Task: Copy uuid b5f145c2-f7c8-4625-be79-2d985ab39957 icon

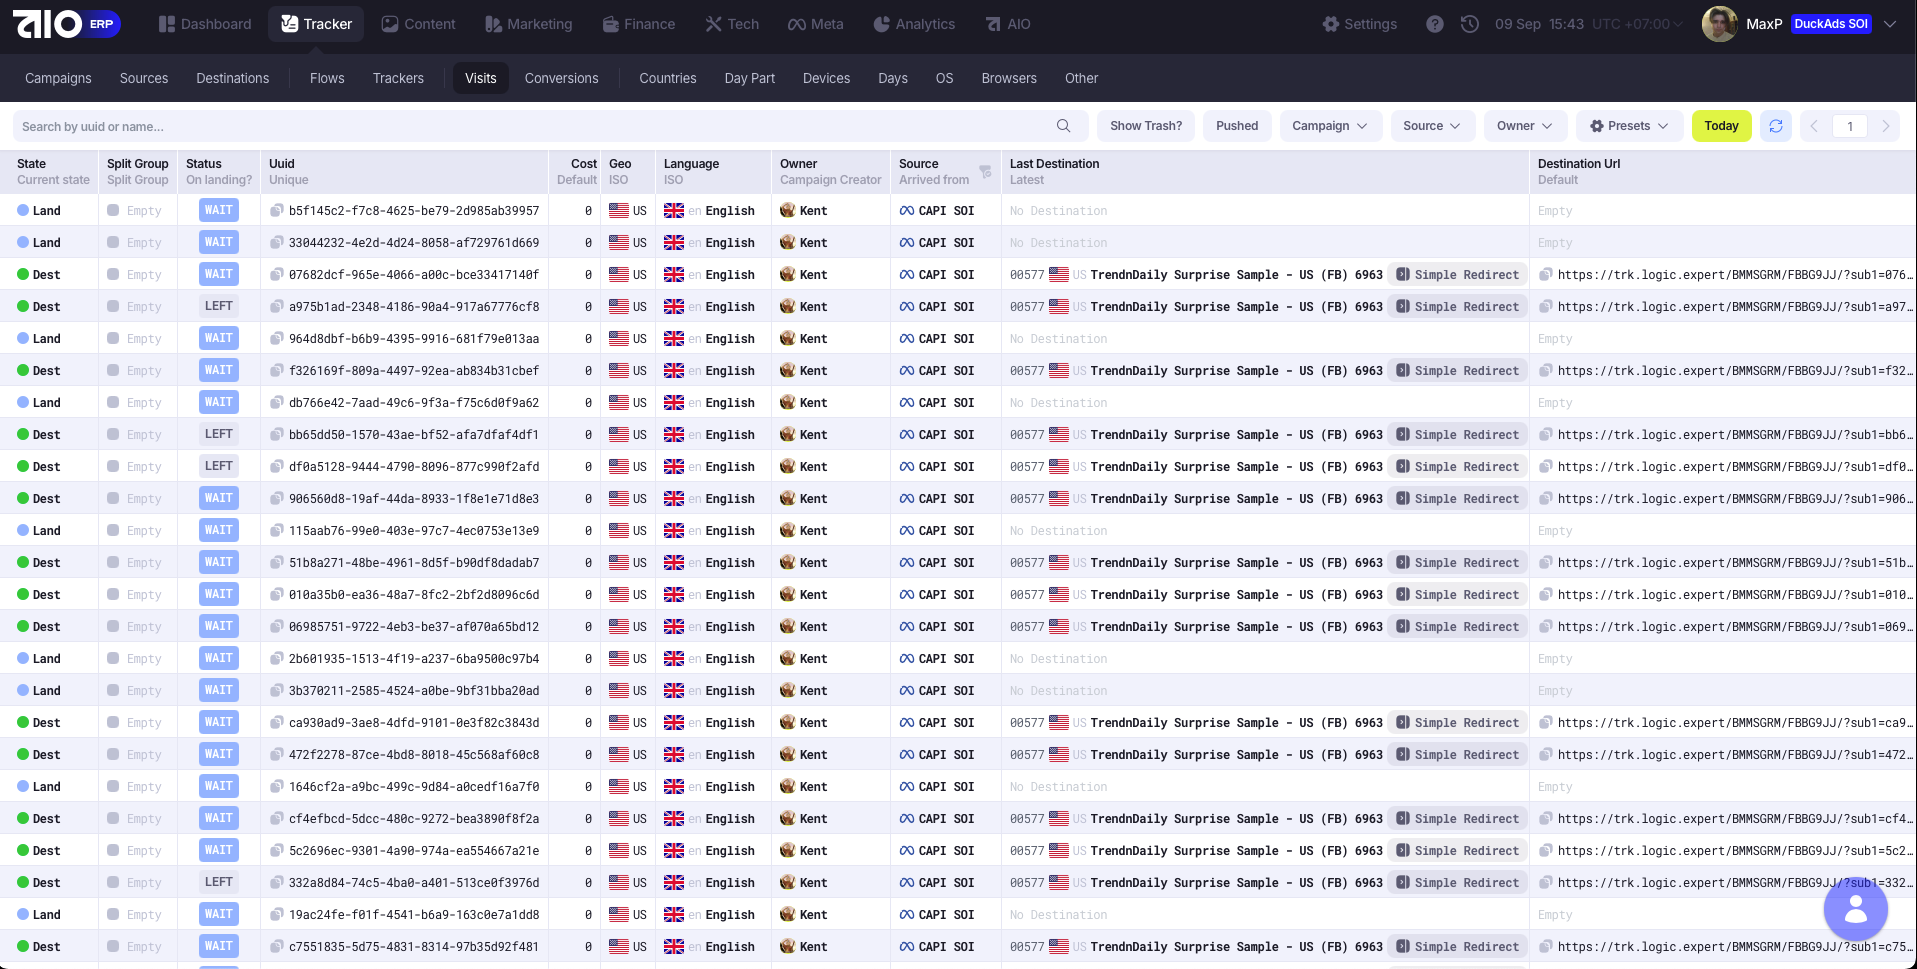Action: (x=277, y=211)
